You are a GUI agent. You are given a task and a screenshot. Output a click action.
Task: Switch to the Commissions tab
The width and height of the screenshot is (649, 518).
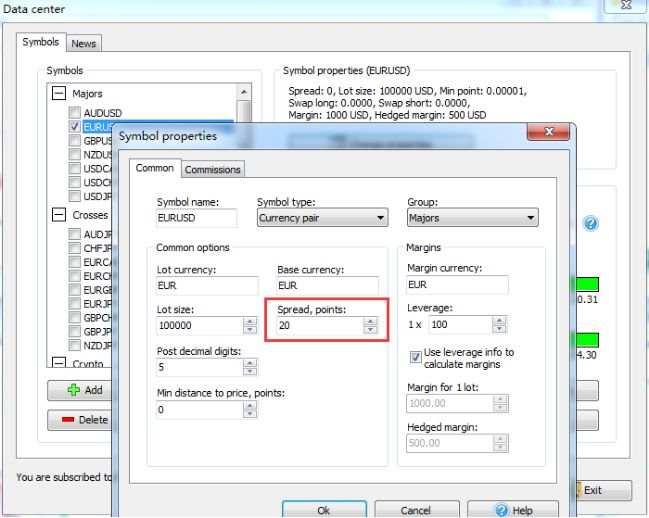[213, 170]
